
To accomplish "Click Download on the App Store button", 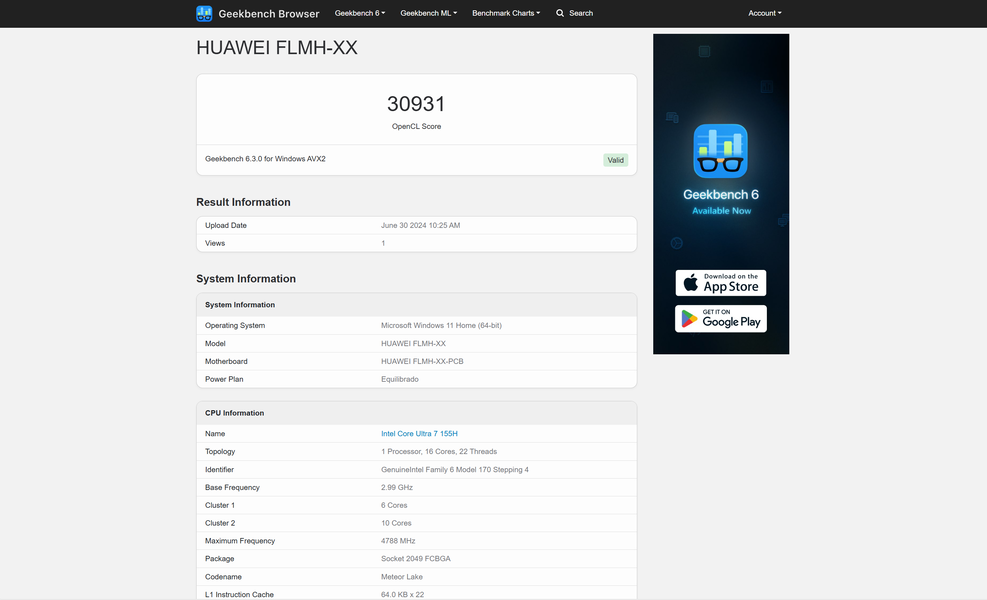I will point(721,283).
